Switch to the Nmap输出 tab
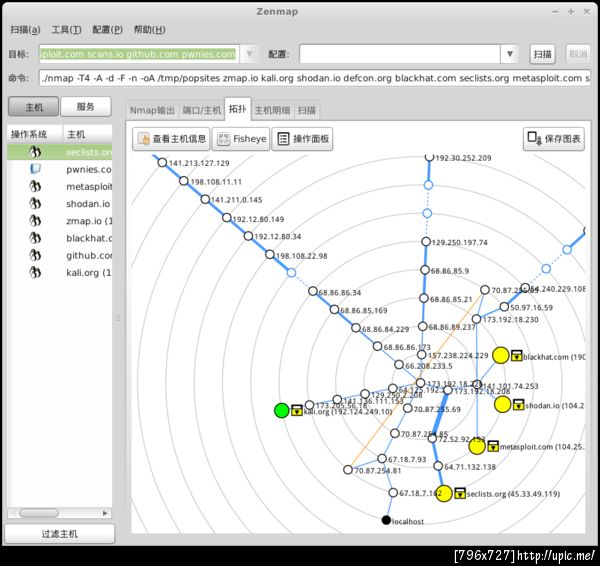 [152, 110]
